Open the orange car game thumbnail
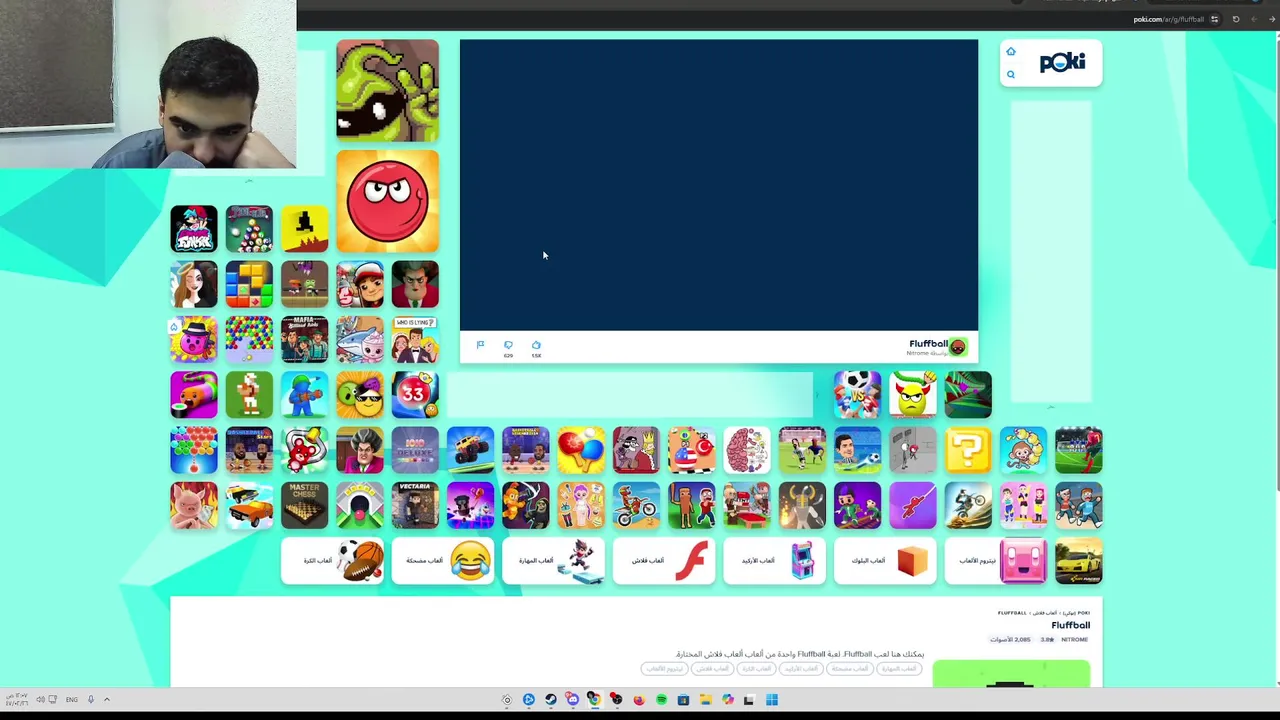 [249, 506]
